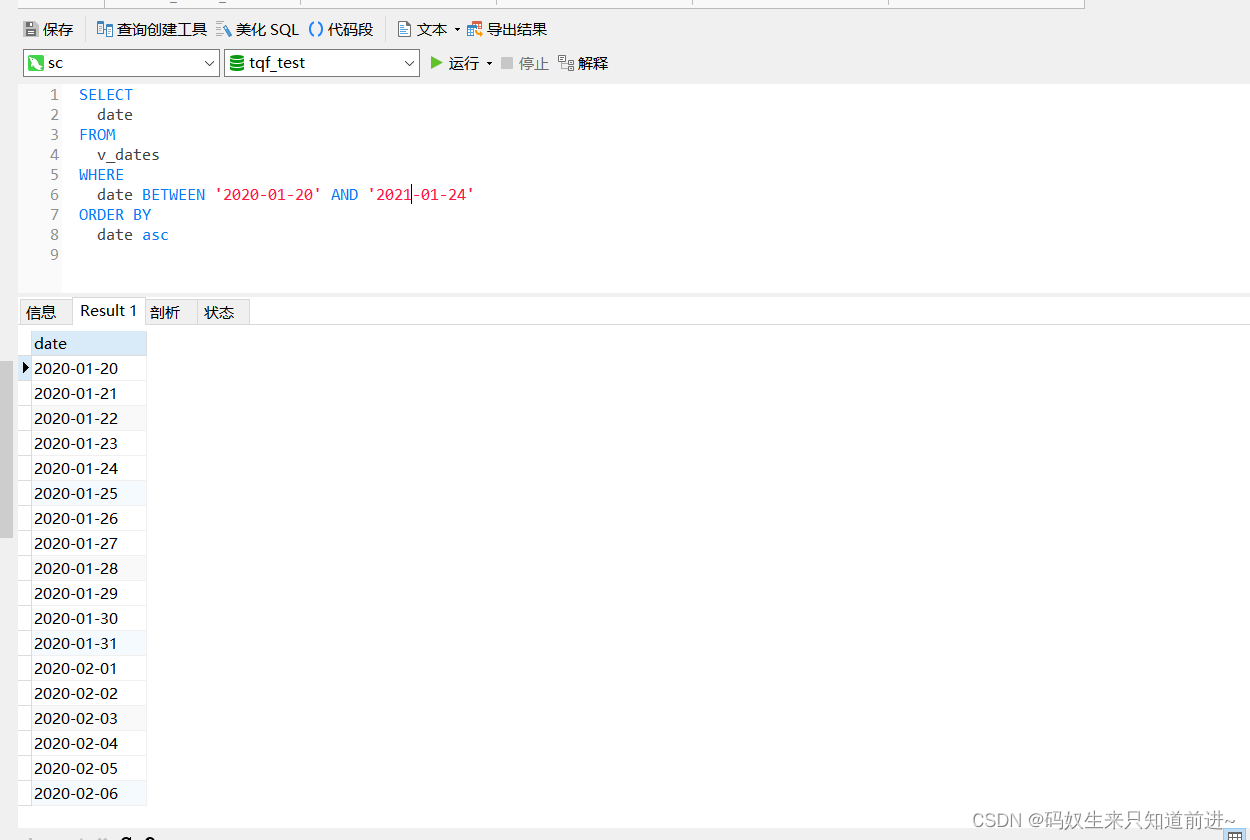Open the 查询创建工具 query builder
Viewport: 1250px width, 840px height.
point(152,29)
